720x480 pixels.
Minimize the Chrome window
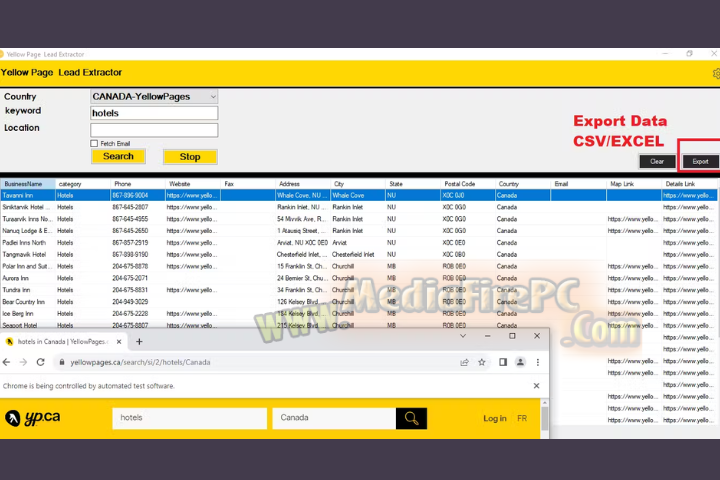[488, 336]
